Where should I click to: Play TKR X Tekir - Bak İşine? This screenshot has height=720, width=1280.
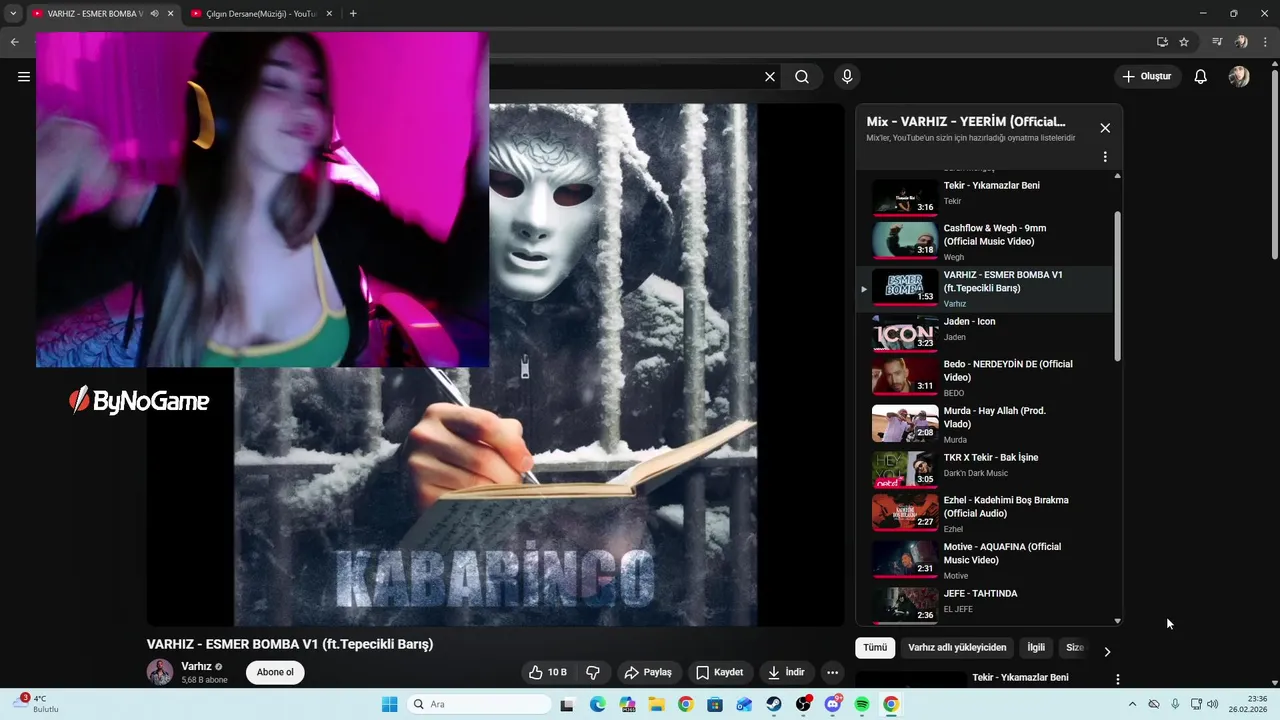[985, 469]
